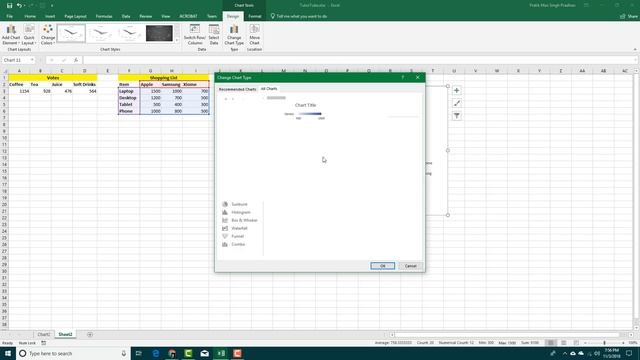Click the horizontal sheet scrollbar
Viewport: 640px width, 360px height.
pos(508,335)
